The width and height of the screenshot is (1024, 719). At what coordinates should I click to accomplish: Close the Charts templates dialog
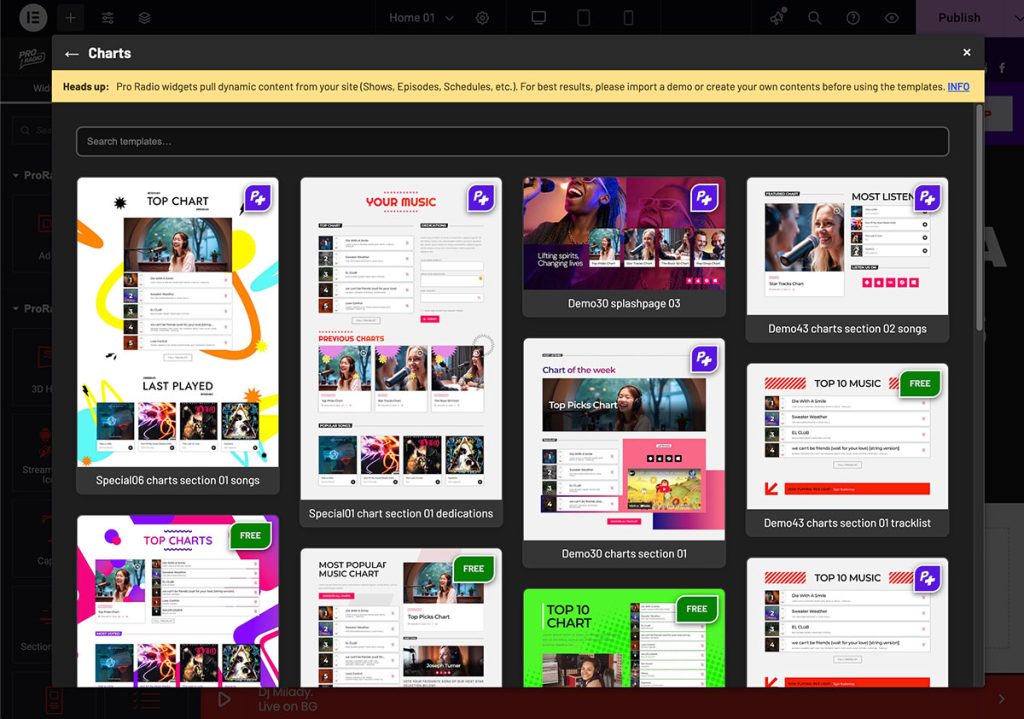tap(966, 53)
